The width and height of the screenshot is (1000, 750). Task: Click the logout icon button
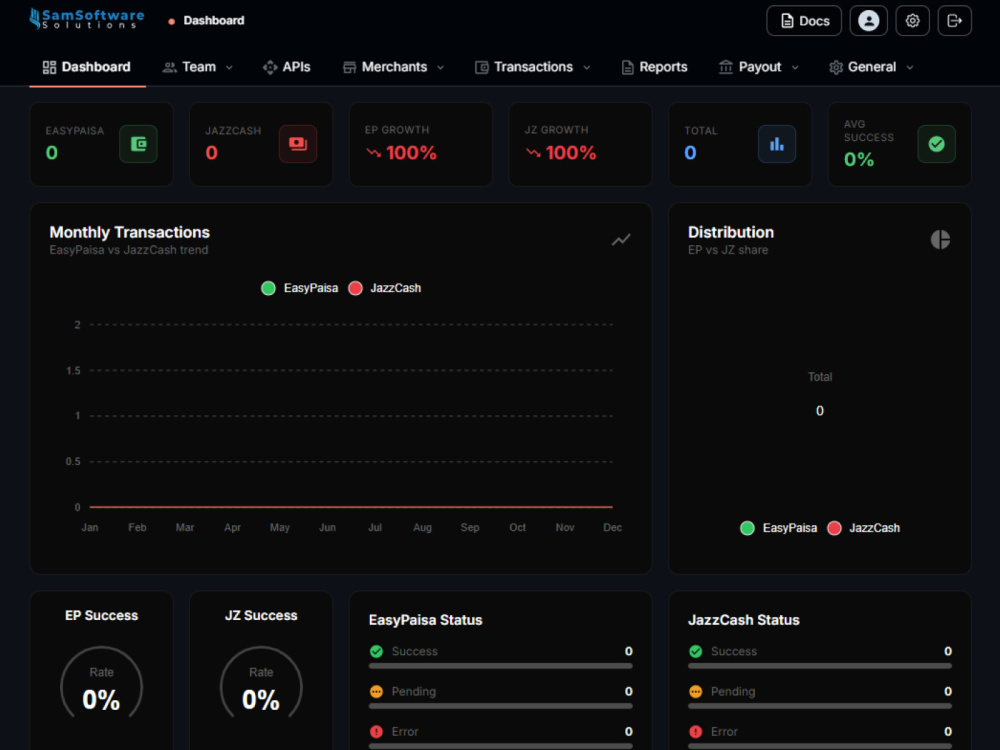(954, 21)
